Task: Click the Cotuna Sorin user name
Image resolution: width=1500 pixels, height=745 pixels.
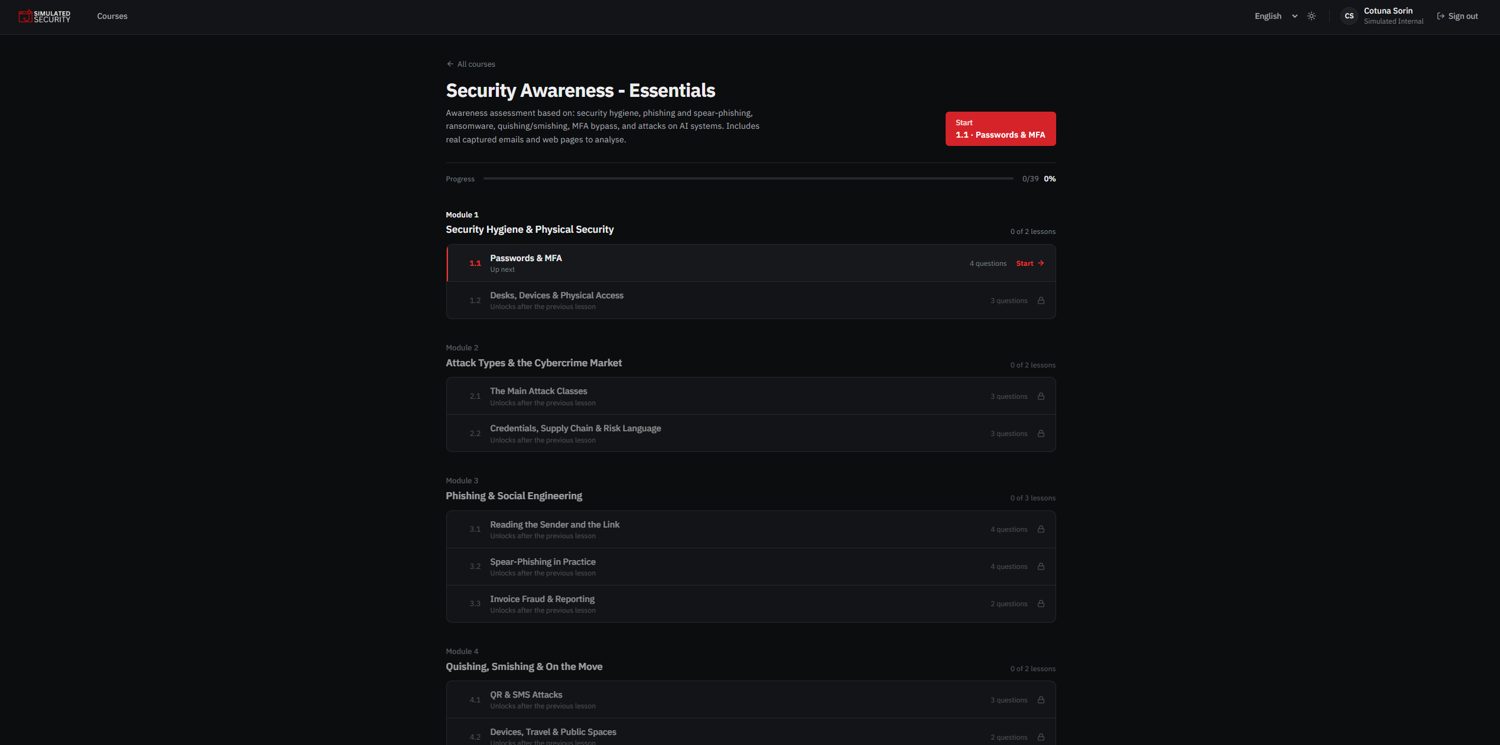Action: coord(1388,11)
